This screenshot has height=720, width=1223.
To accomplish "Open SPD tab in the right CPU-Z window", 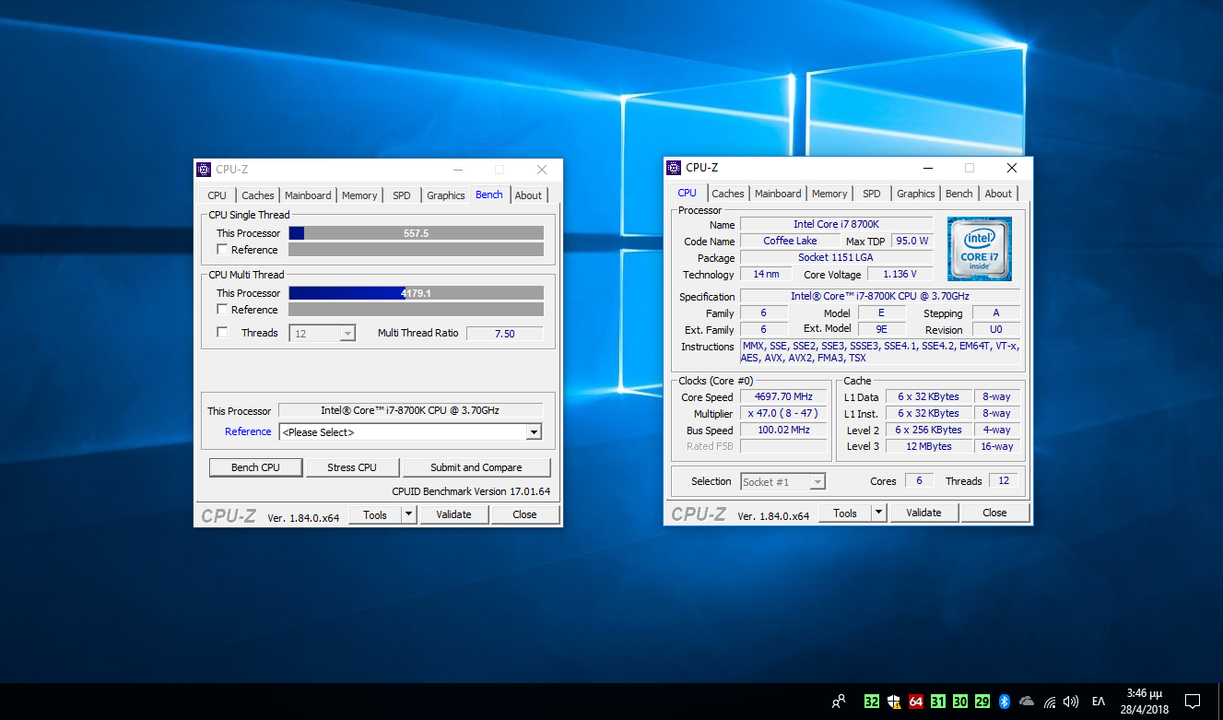I will (872, 194).
